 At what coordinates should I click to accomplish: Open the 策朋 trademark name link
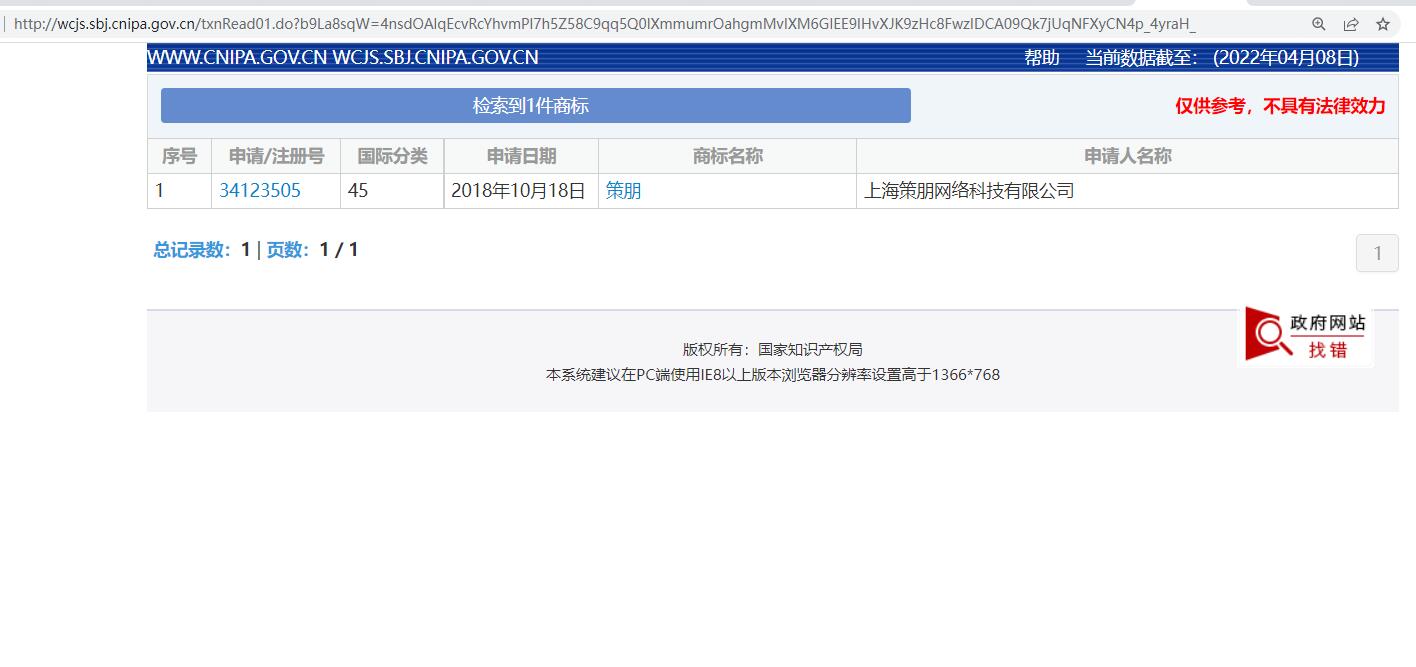(x=623, y=190)
